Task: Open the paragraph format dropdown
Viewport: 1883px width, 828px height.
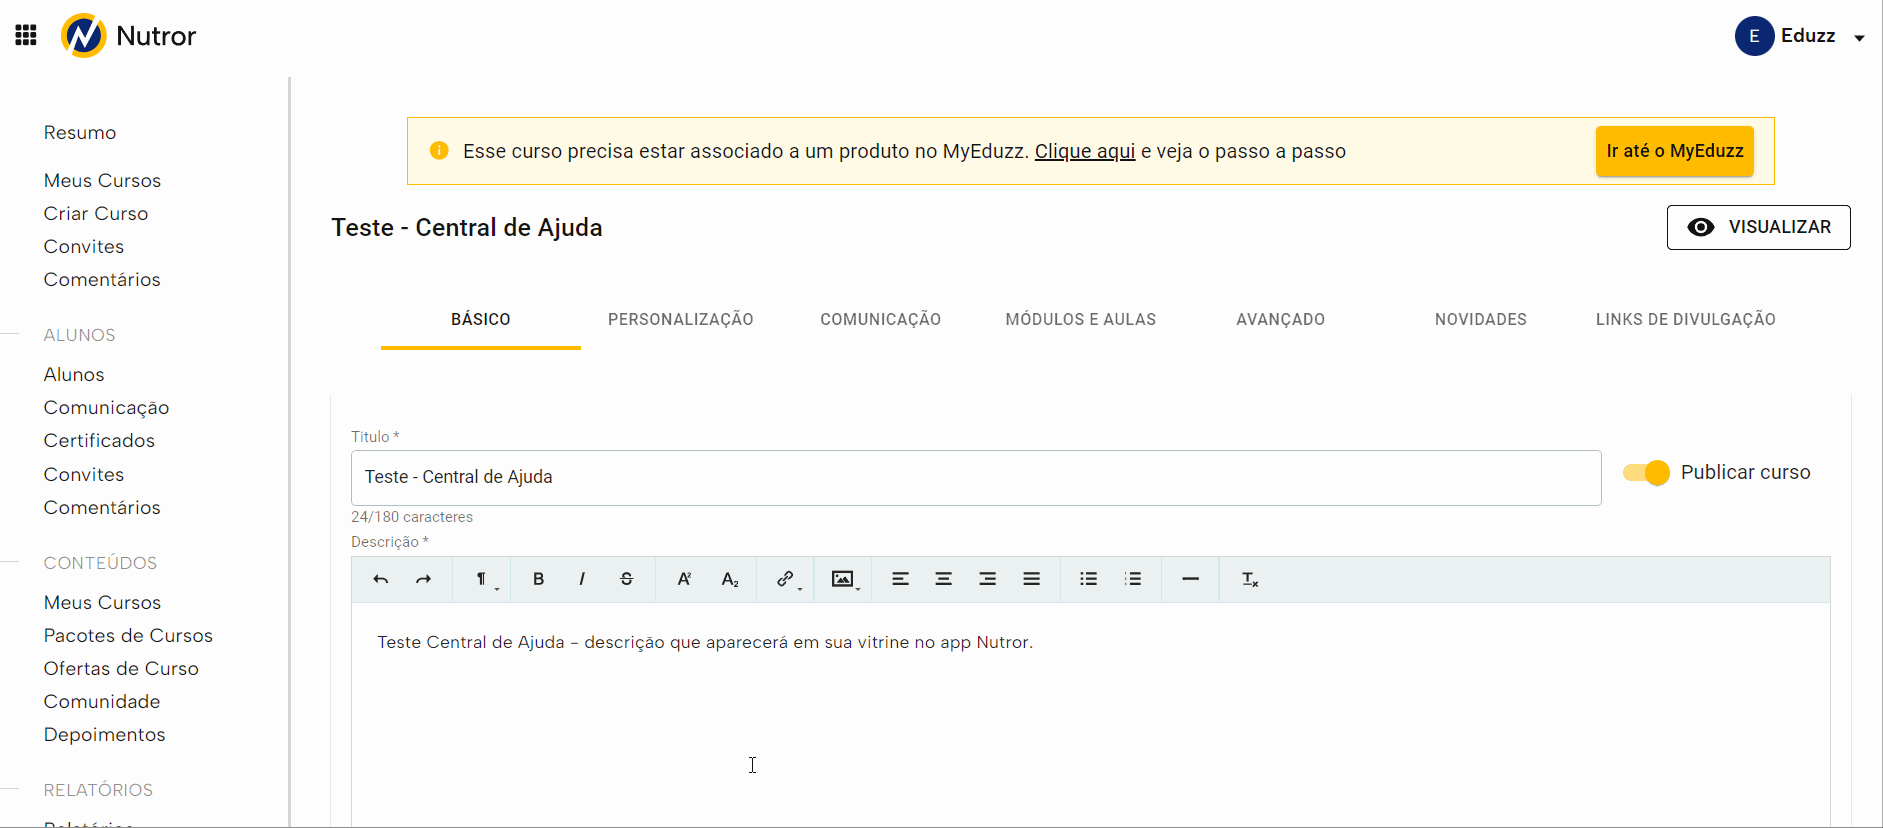Action: pos(484,579)
